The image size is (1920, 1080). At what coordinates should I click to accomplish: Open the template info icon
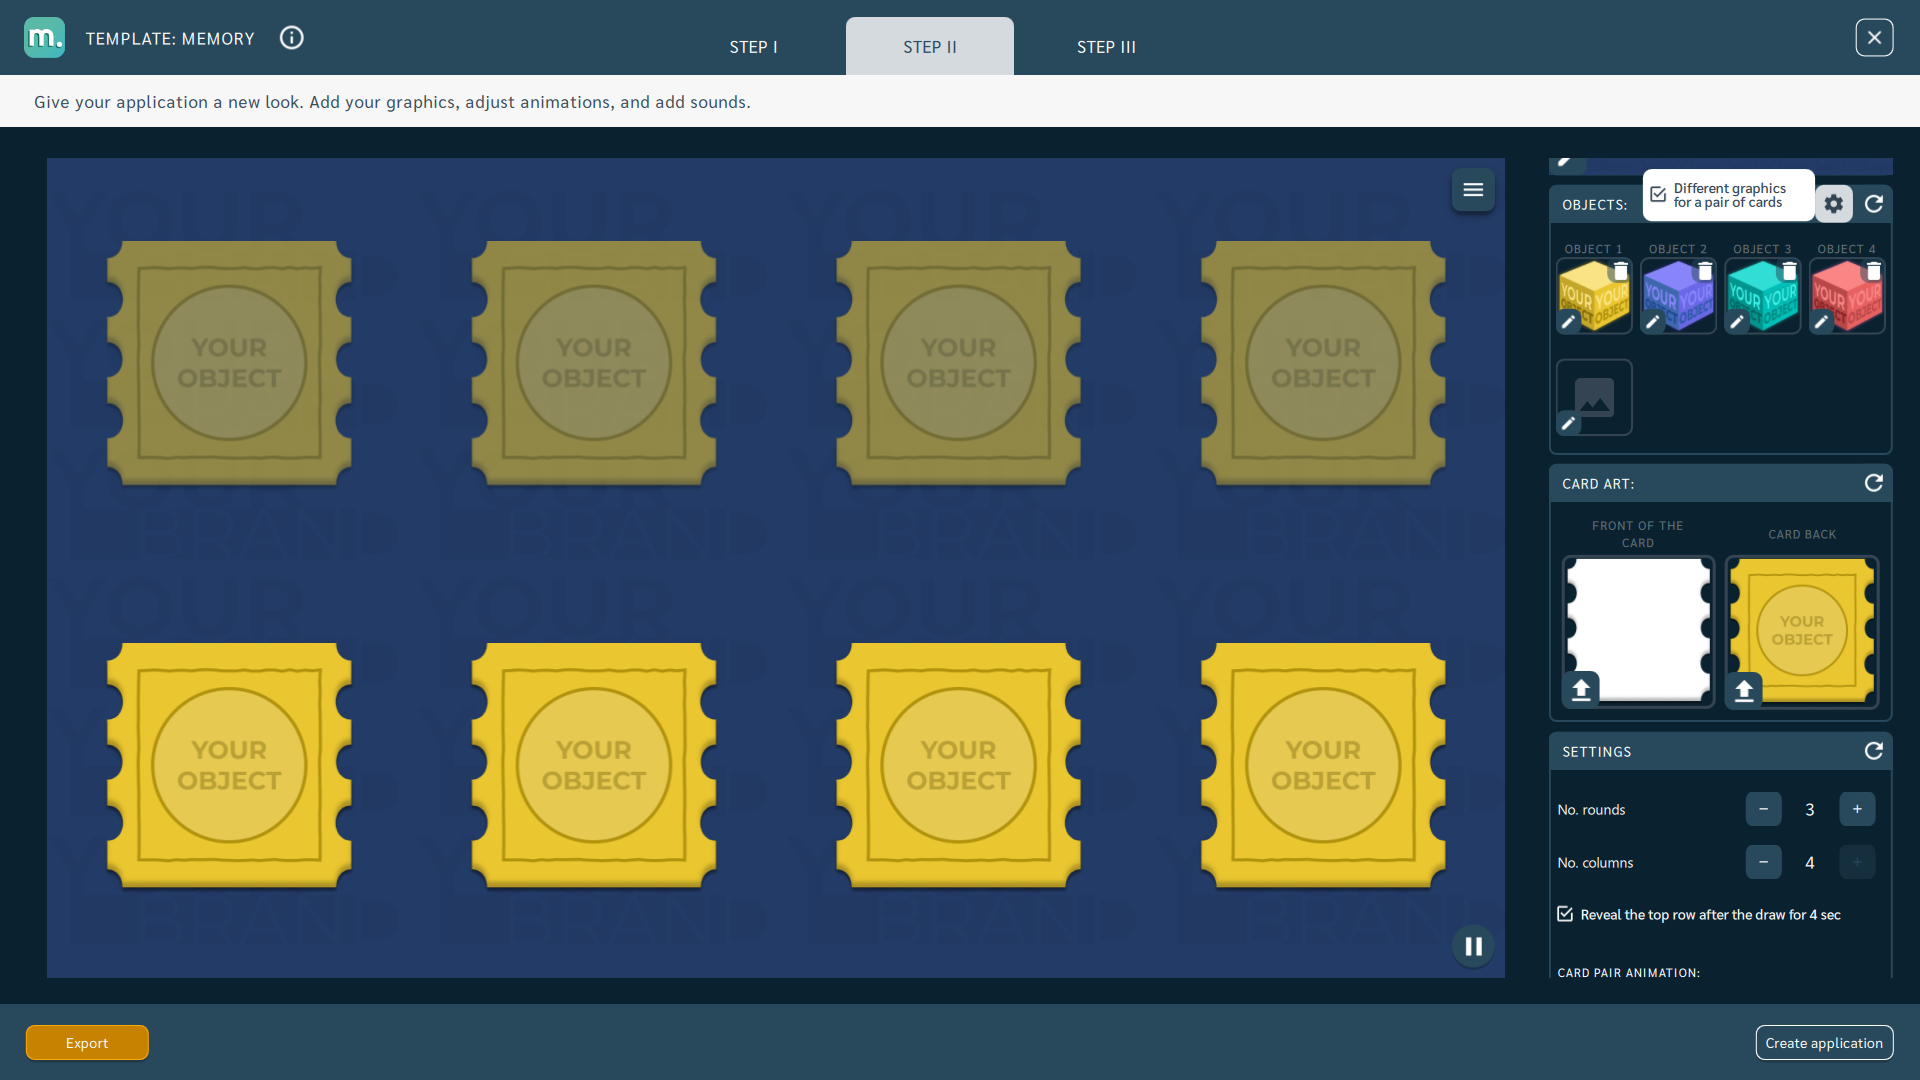(x=291, y=38)
